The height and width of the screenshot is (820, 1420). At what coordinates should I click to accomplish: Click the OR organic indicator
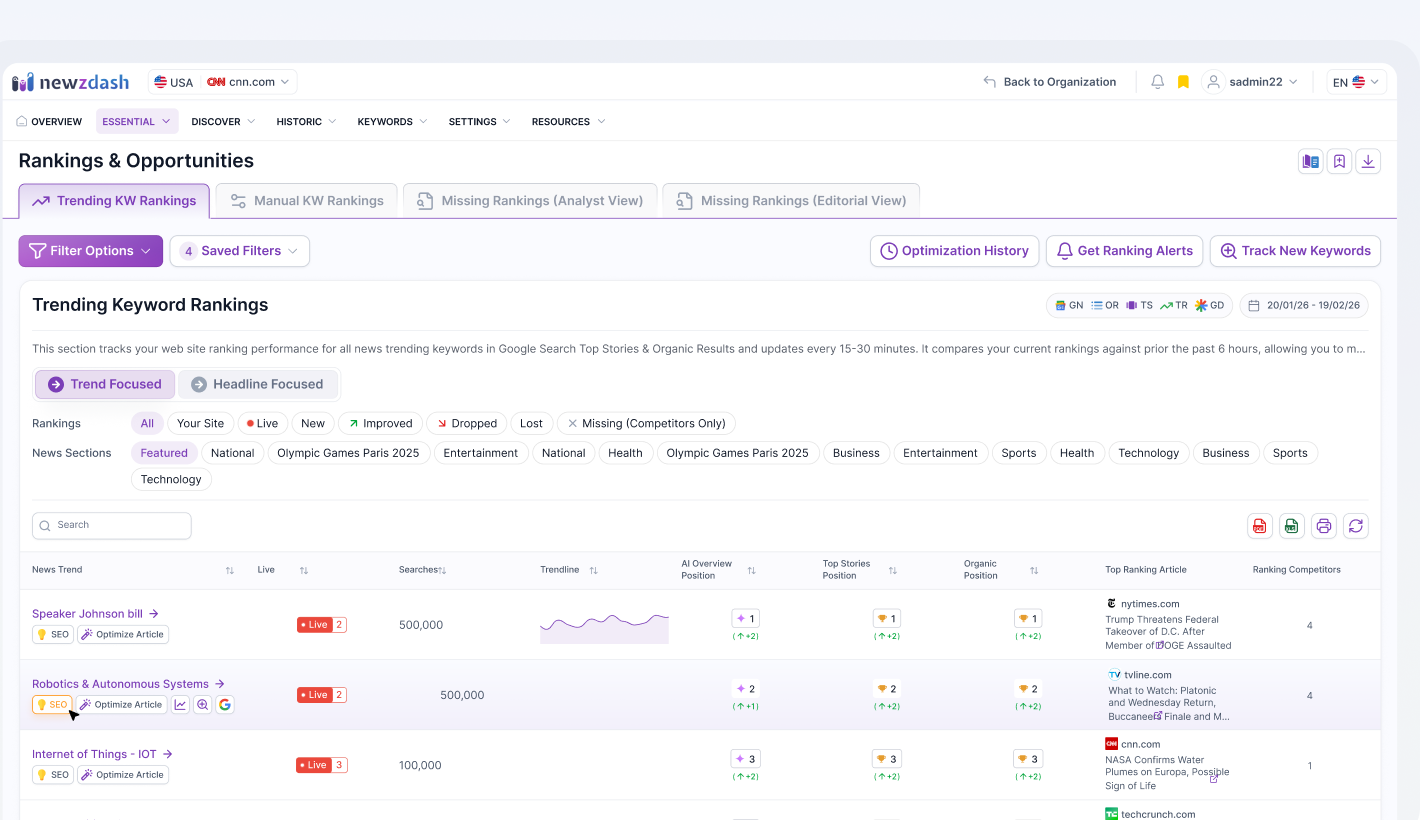coord(1105,305)
